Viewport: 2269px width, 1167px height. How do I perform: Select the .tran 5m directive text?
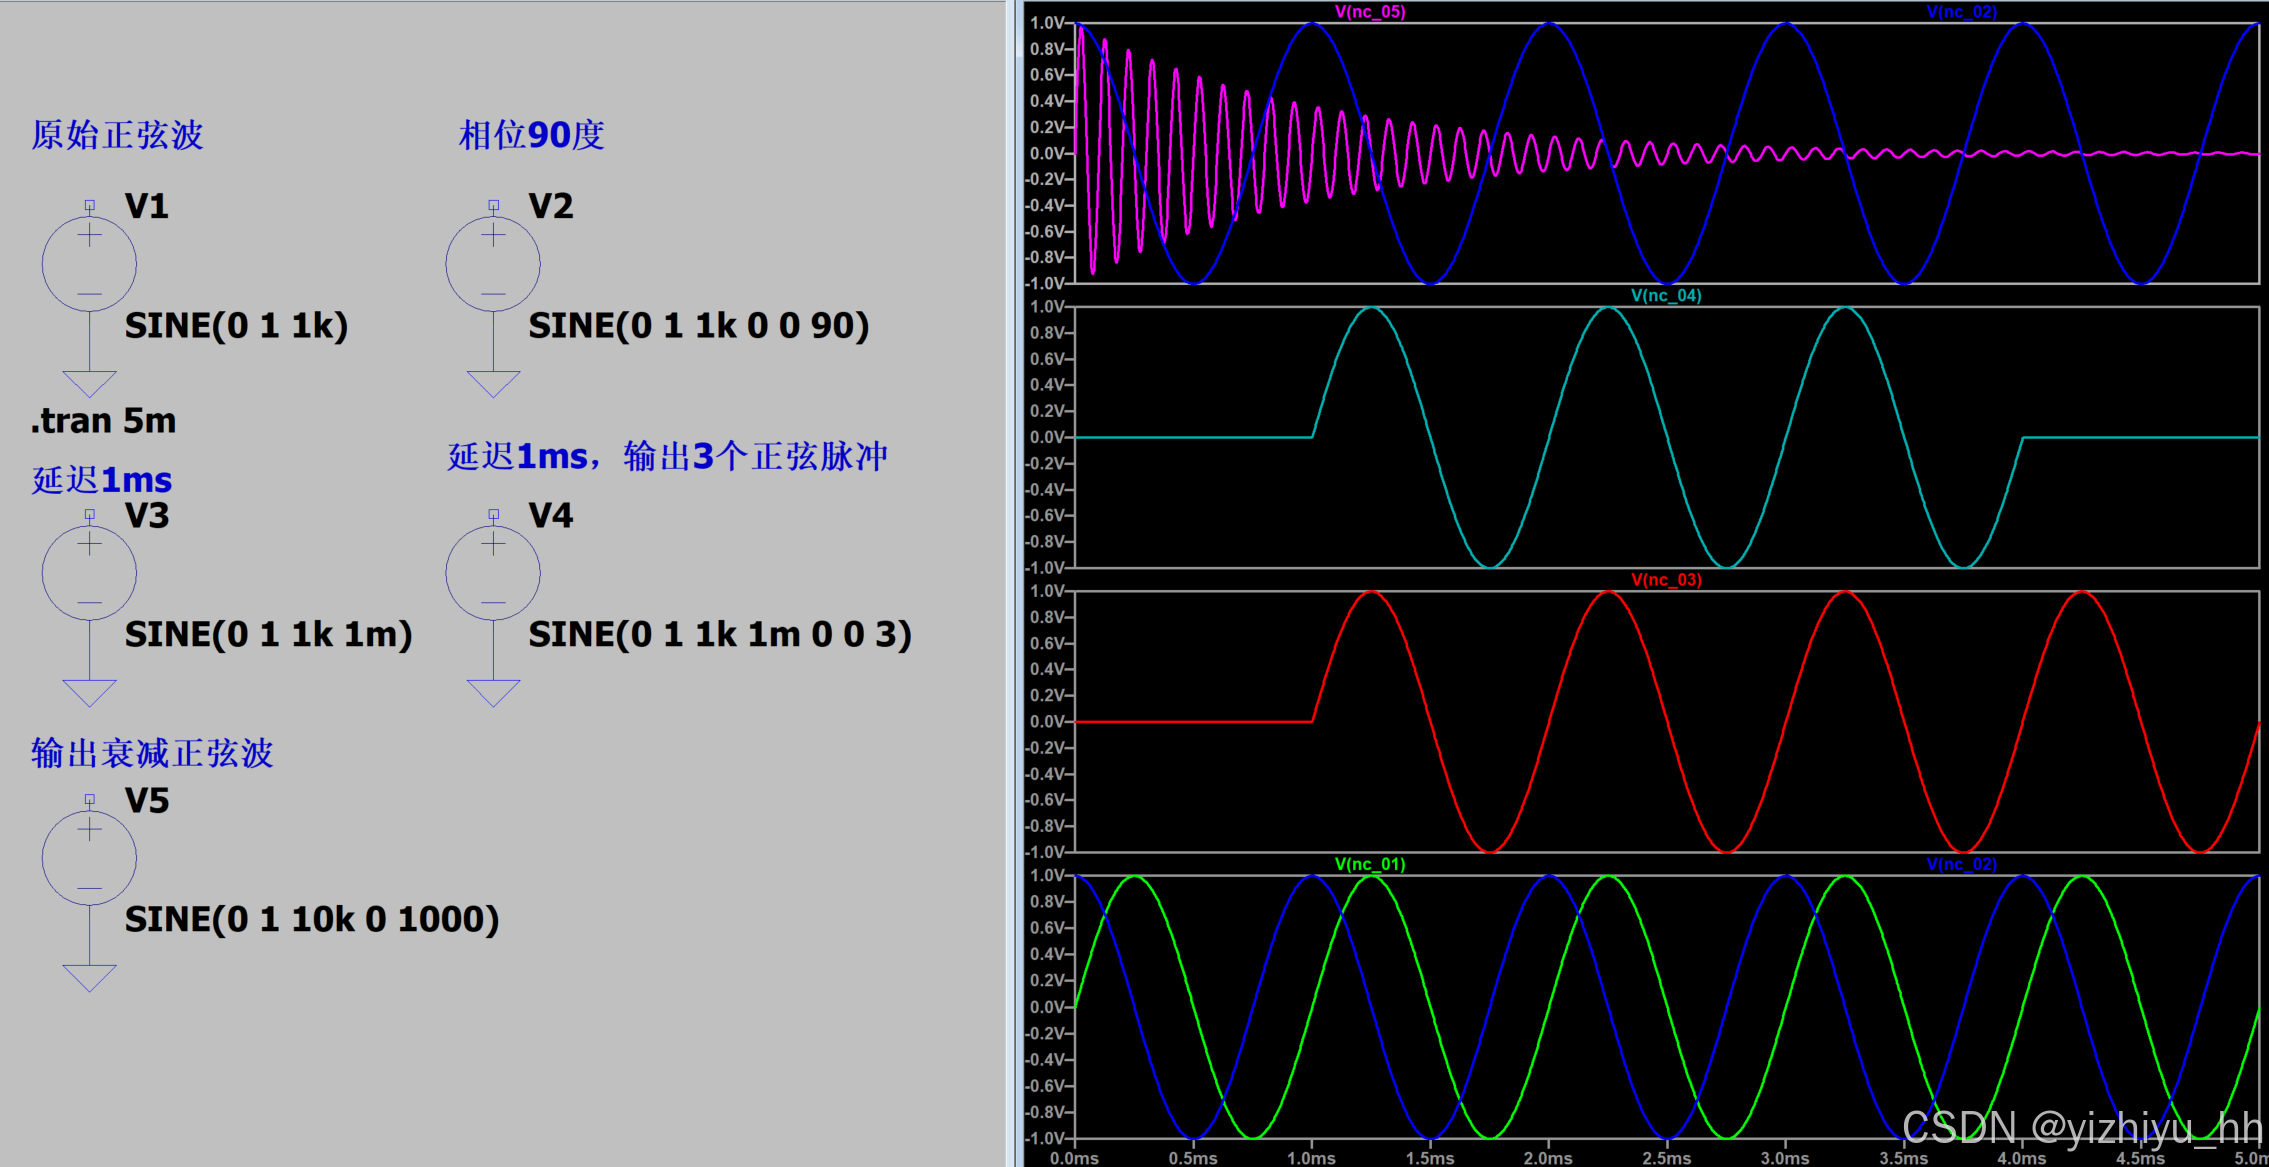tap(104, 421)
